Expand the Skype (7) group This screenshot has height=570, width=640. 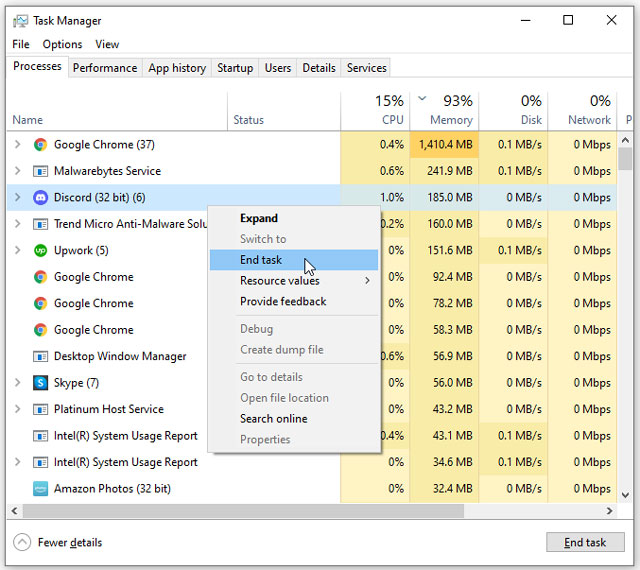pos(18,383)
